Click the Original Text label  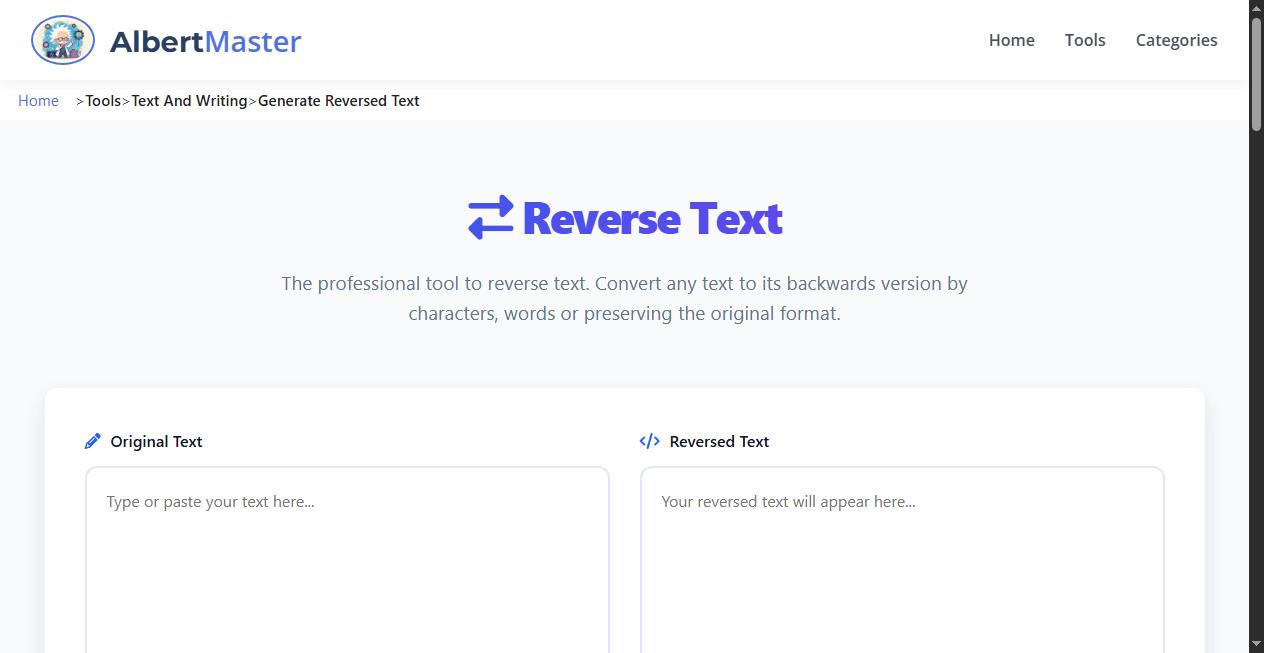tap(156, 441)
